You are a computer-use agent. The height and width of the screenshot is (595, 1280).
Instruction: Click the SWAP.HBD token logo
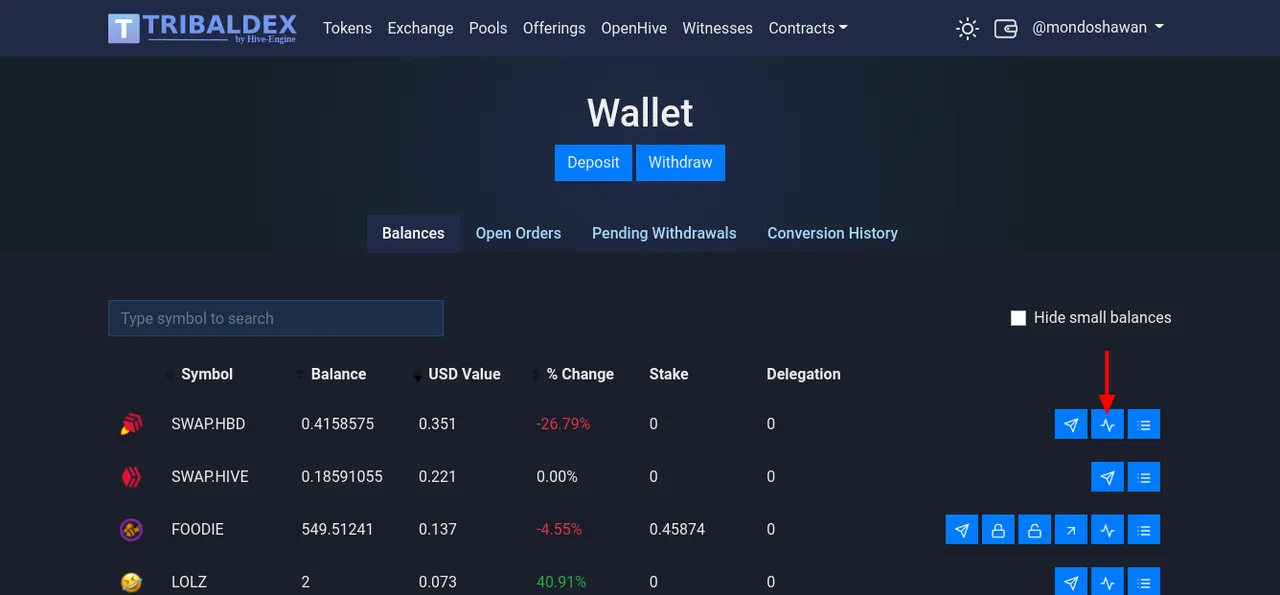(131, 424)
